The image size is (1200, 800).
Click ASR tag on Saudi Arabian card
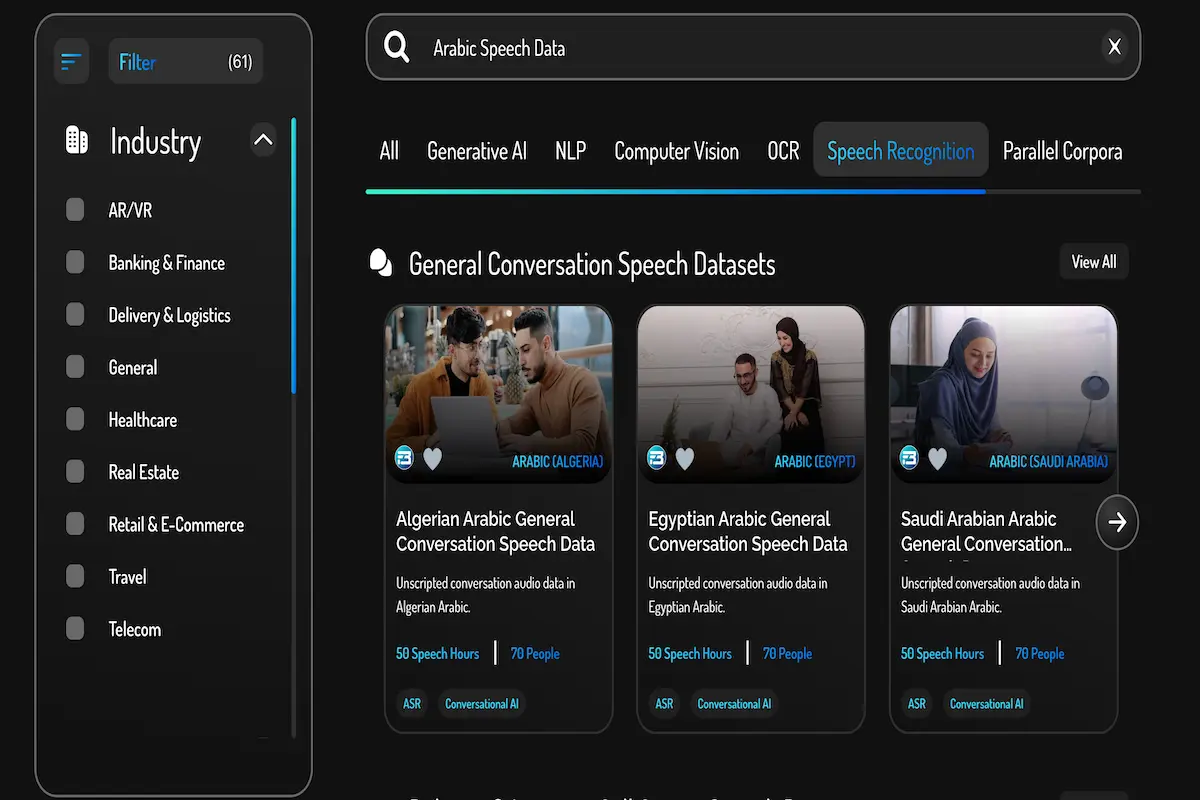[917, 704]
